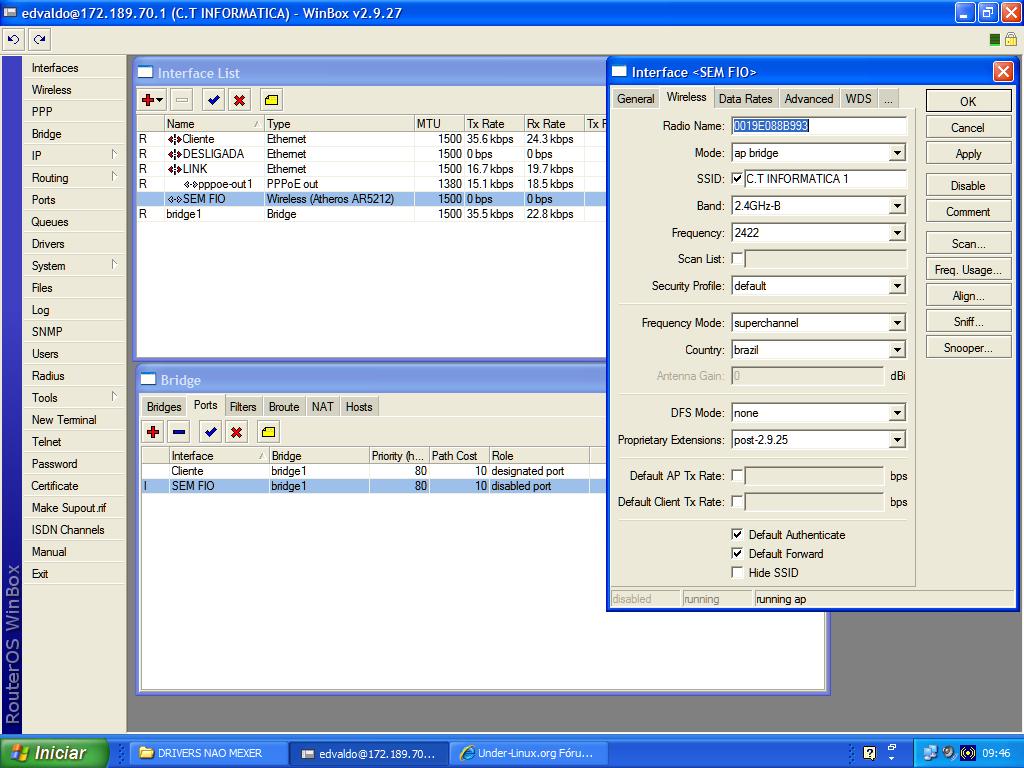This screenshot has height=768, width=1024.
Task: Add bridge port with red plus icon
Action: [153, 432]
